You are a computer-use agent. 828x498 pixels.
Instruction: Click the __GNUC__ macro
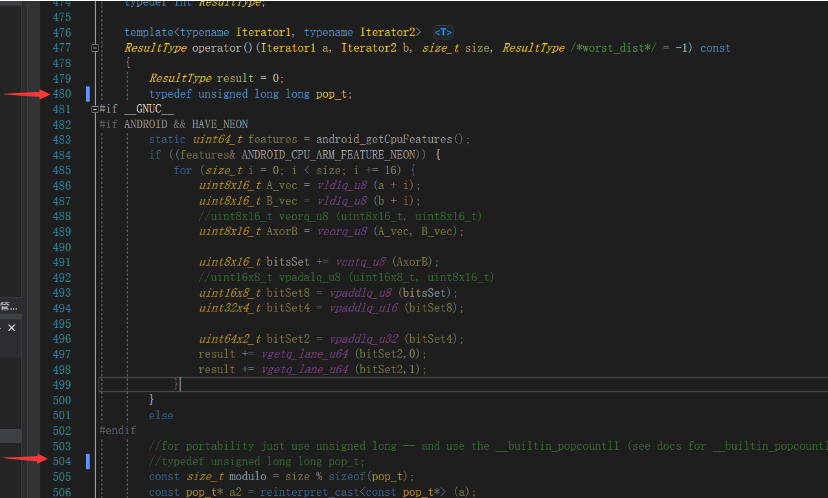(148, 109)
